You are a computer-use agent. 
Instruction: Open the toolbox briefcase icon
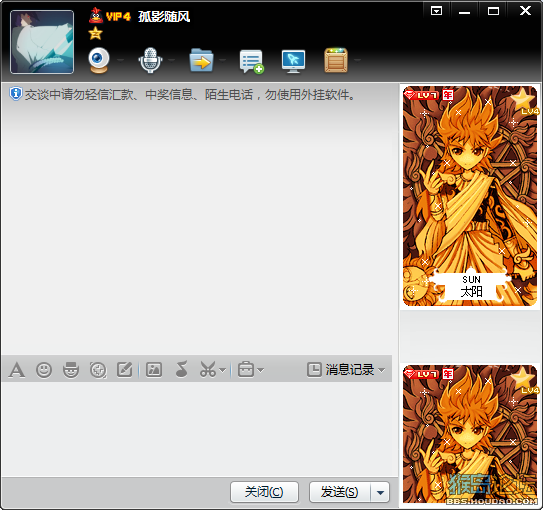(246, 369)
